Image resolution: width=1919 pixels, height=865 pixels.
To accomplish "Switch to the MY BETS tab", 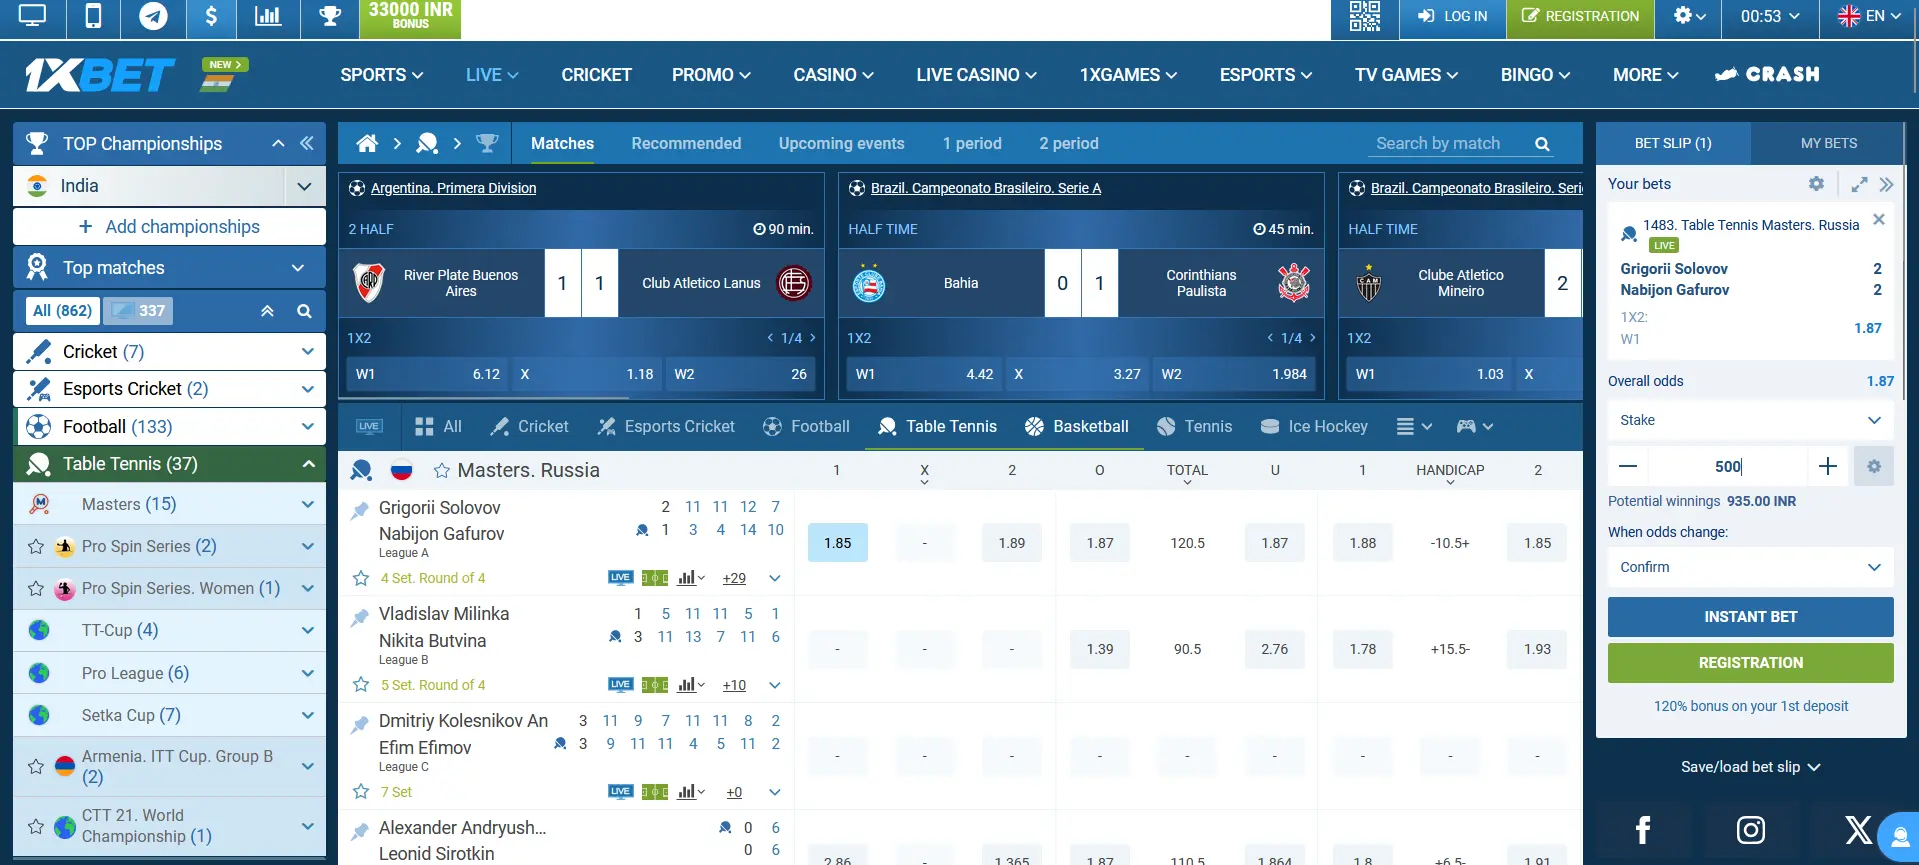I will (x=1828, y=144).
